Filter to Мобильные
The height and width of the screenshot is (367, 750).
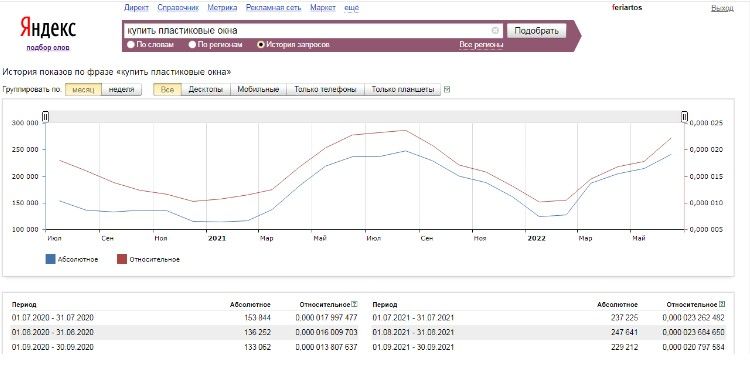[x=258, y=89]
